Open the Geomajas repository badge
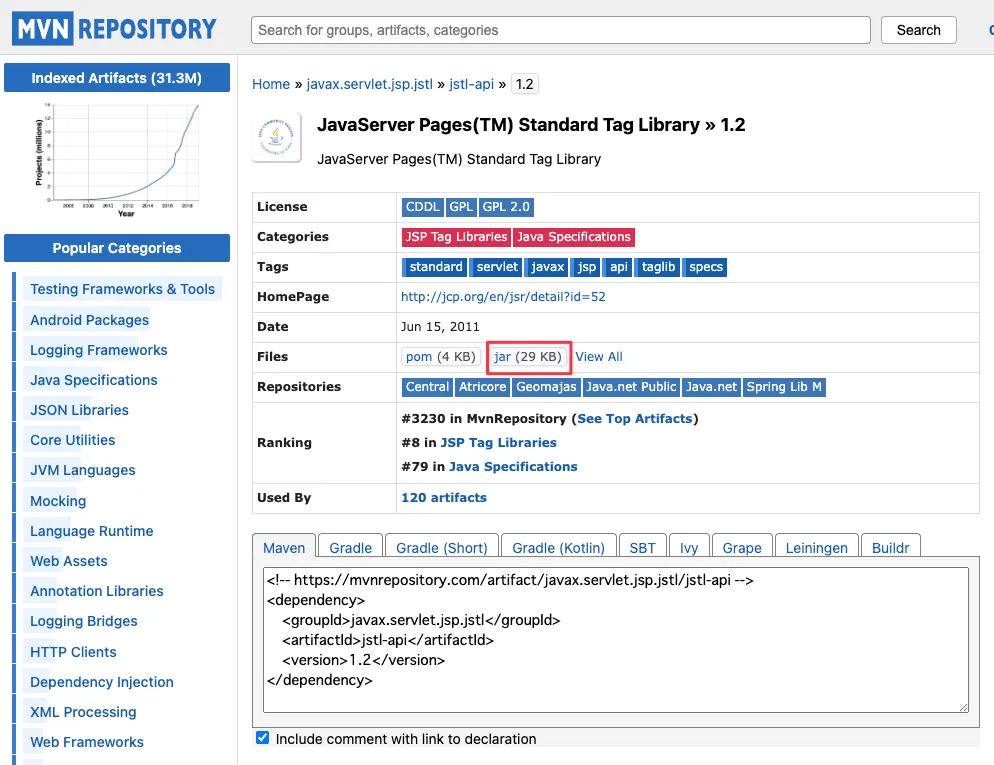The width and height of the screenshot is (994, 765). pyautogui.click(x=546, y=387)
